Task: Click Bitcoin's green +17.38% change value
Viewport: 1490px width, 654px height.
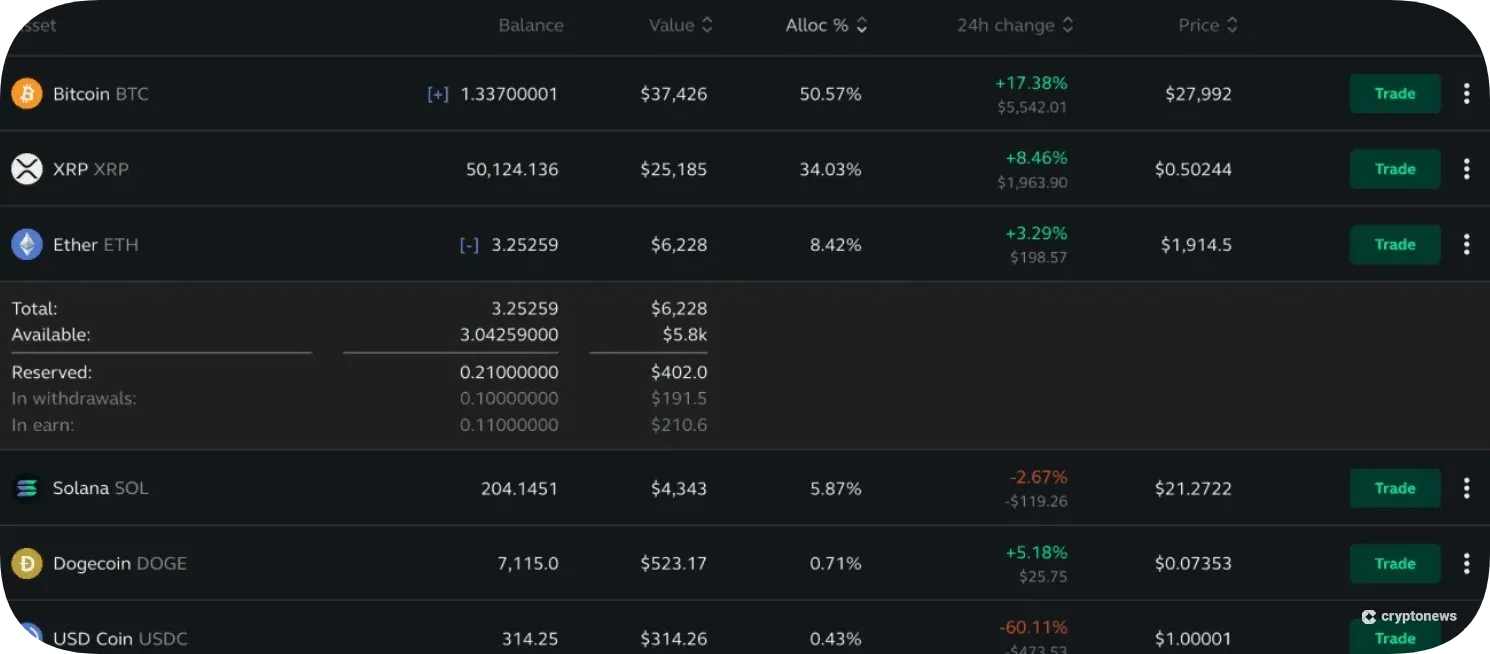Action: click(1031, 83)
